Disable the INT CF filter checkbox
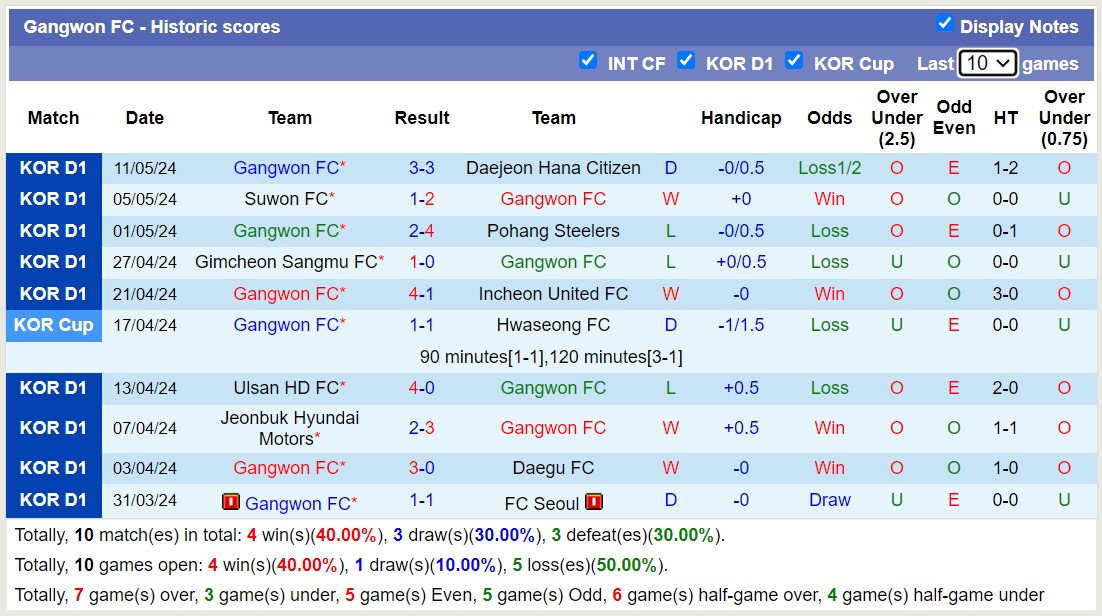The image size is (1102, 616). click(589, 61)
